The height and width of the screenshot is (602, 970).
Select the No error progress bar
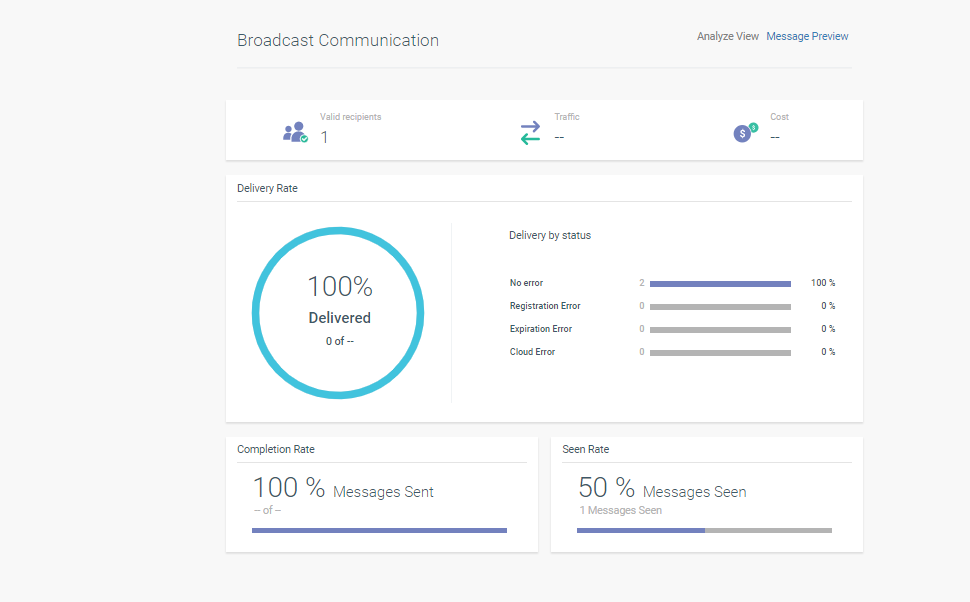pyautogui.click(x=720, y=284)
